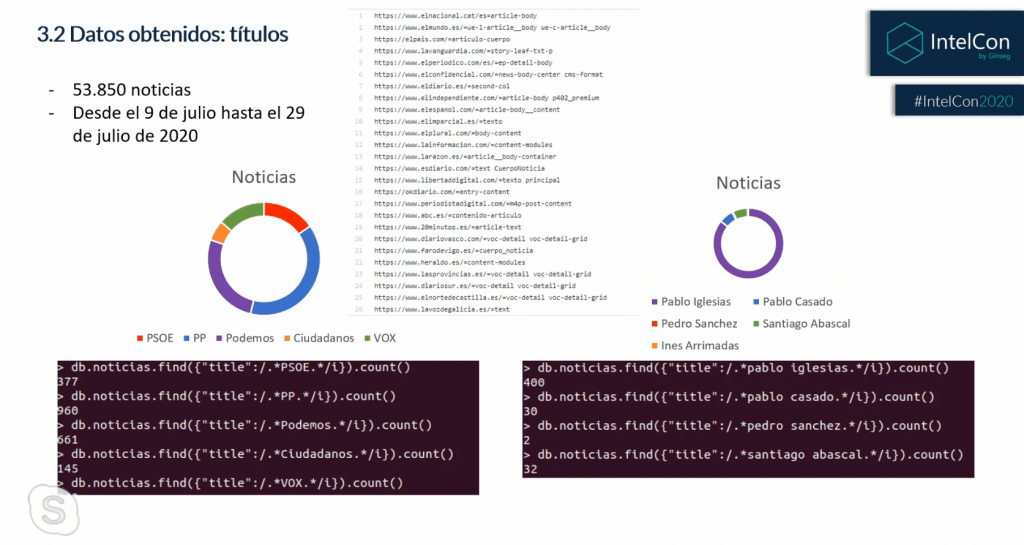Open the periodistadigital.com URL line
The width and height of the screenshot is (1024, 545).
473,204
